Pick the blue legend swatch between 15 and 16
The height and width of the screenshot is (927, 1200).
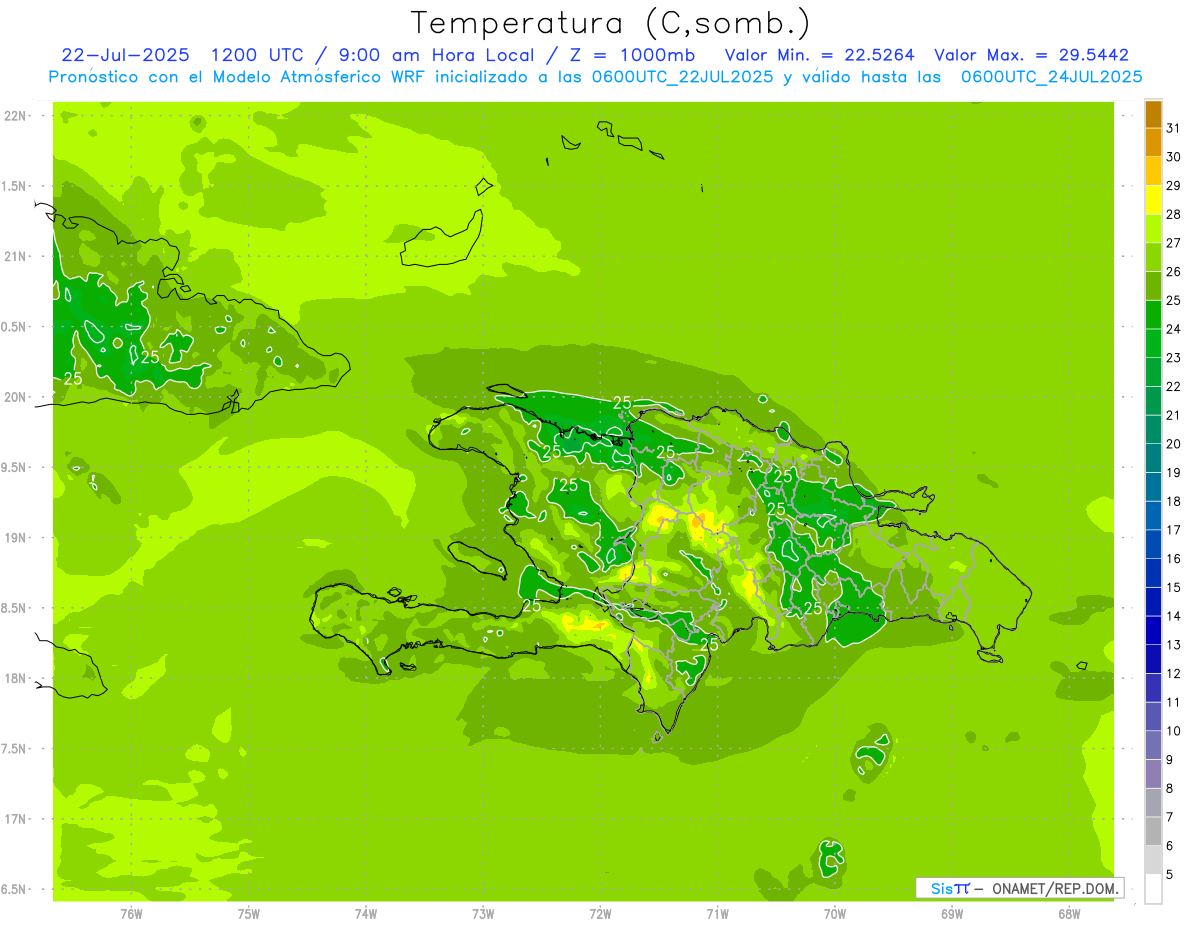[x=1153, y=573]
